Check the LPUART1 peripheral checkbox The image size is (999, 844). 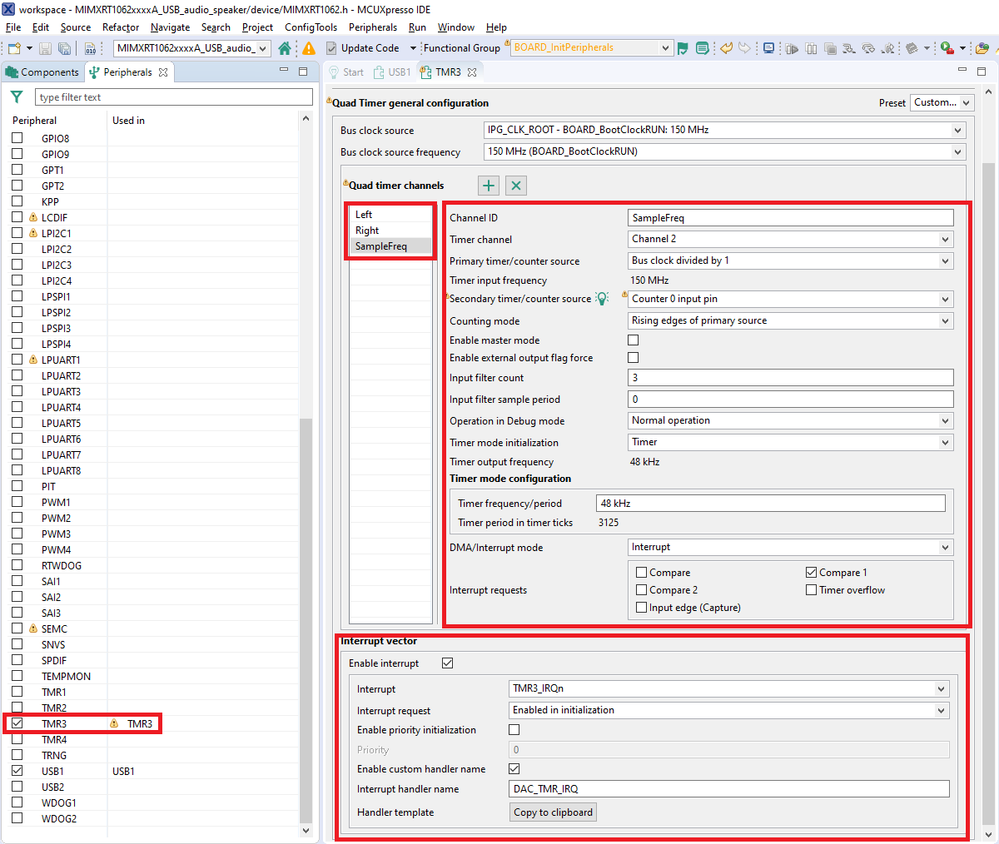click(17, 359)
